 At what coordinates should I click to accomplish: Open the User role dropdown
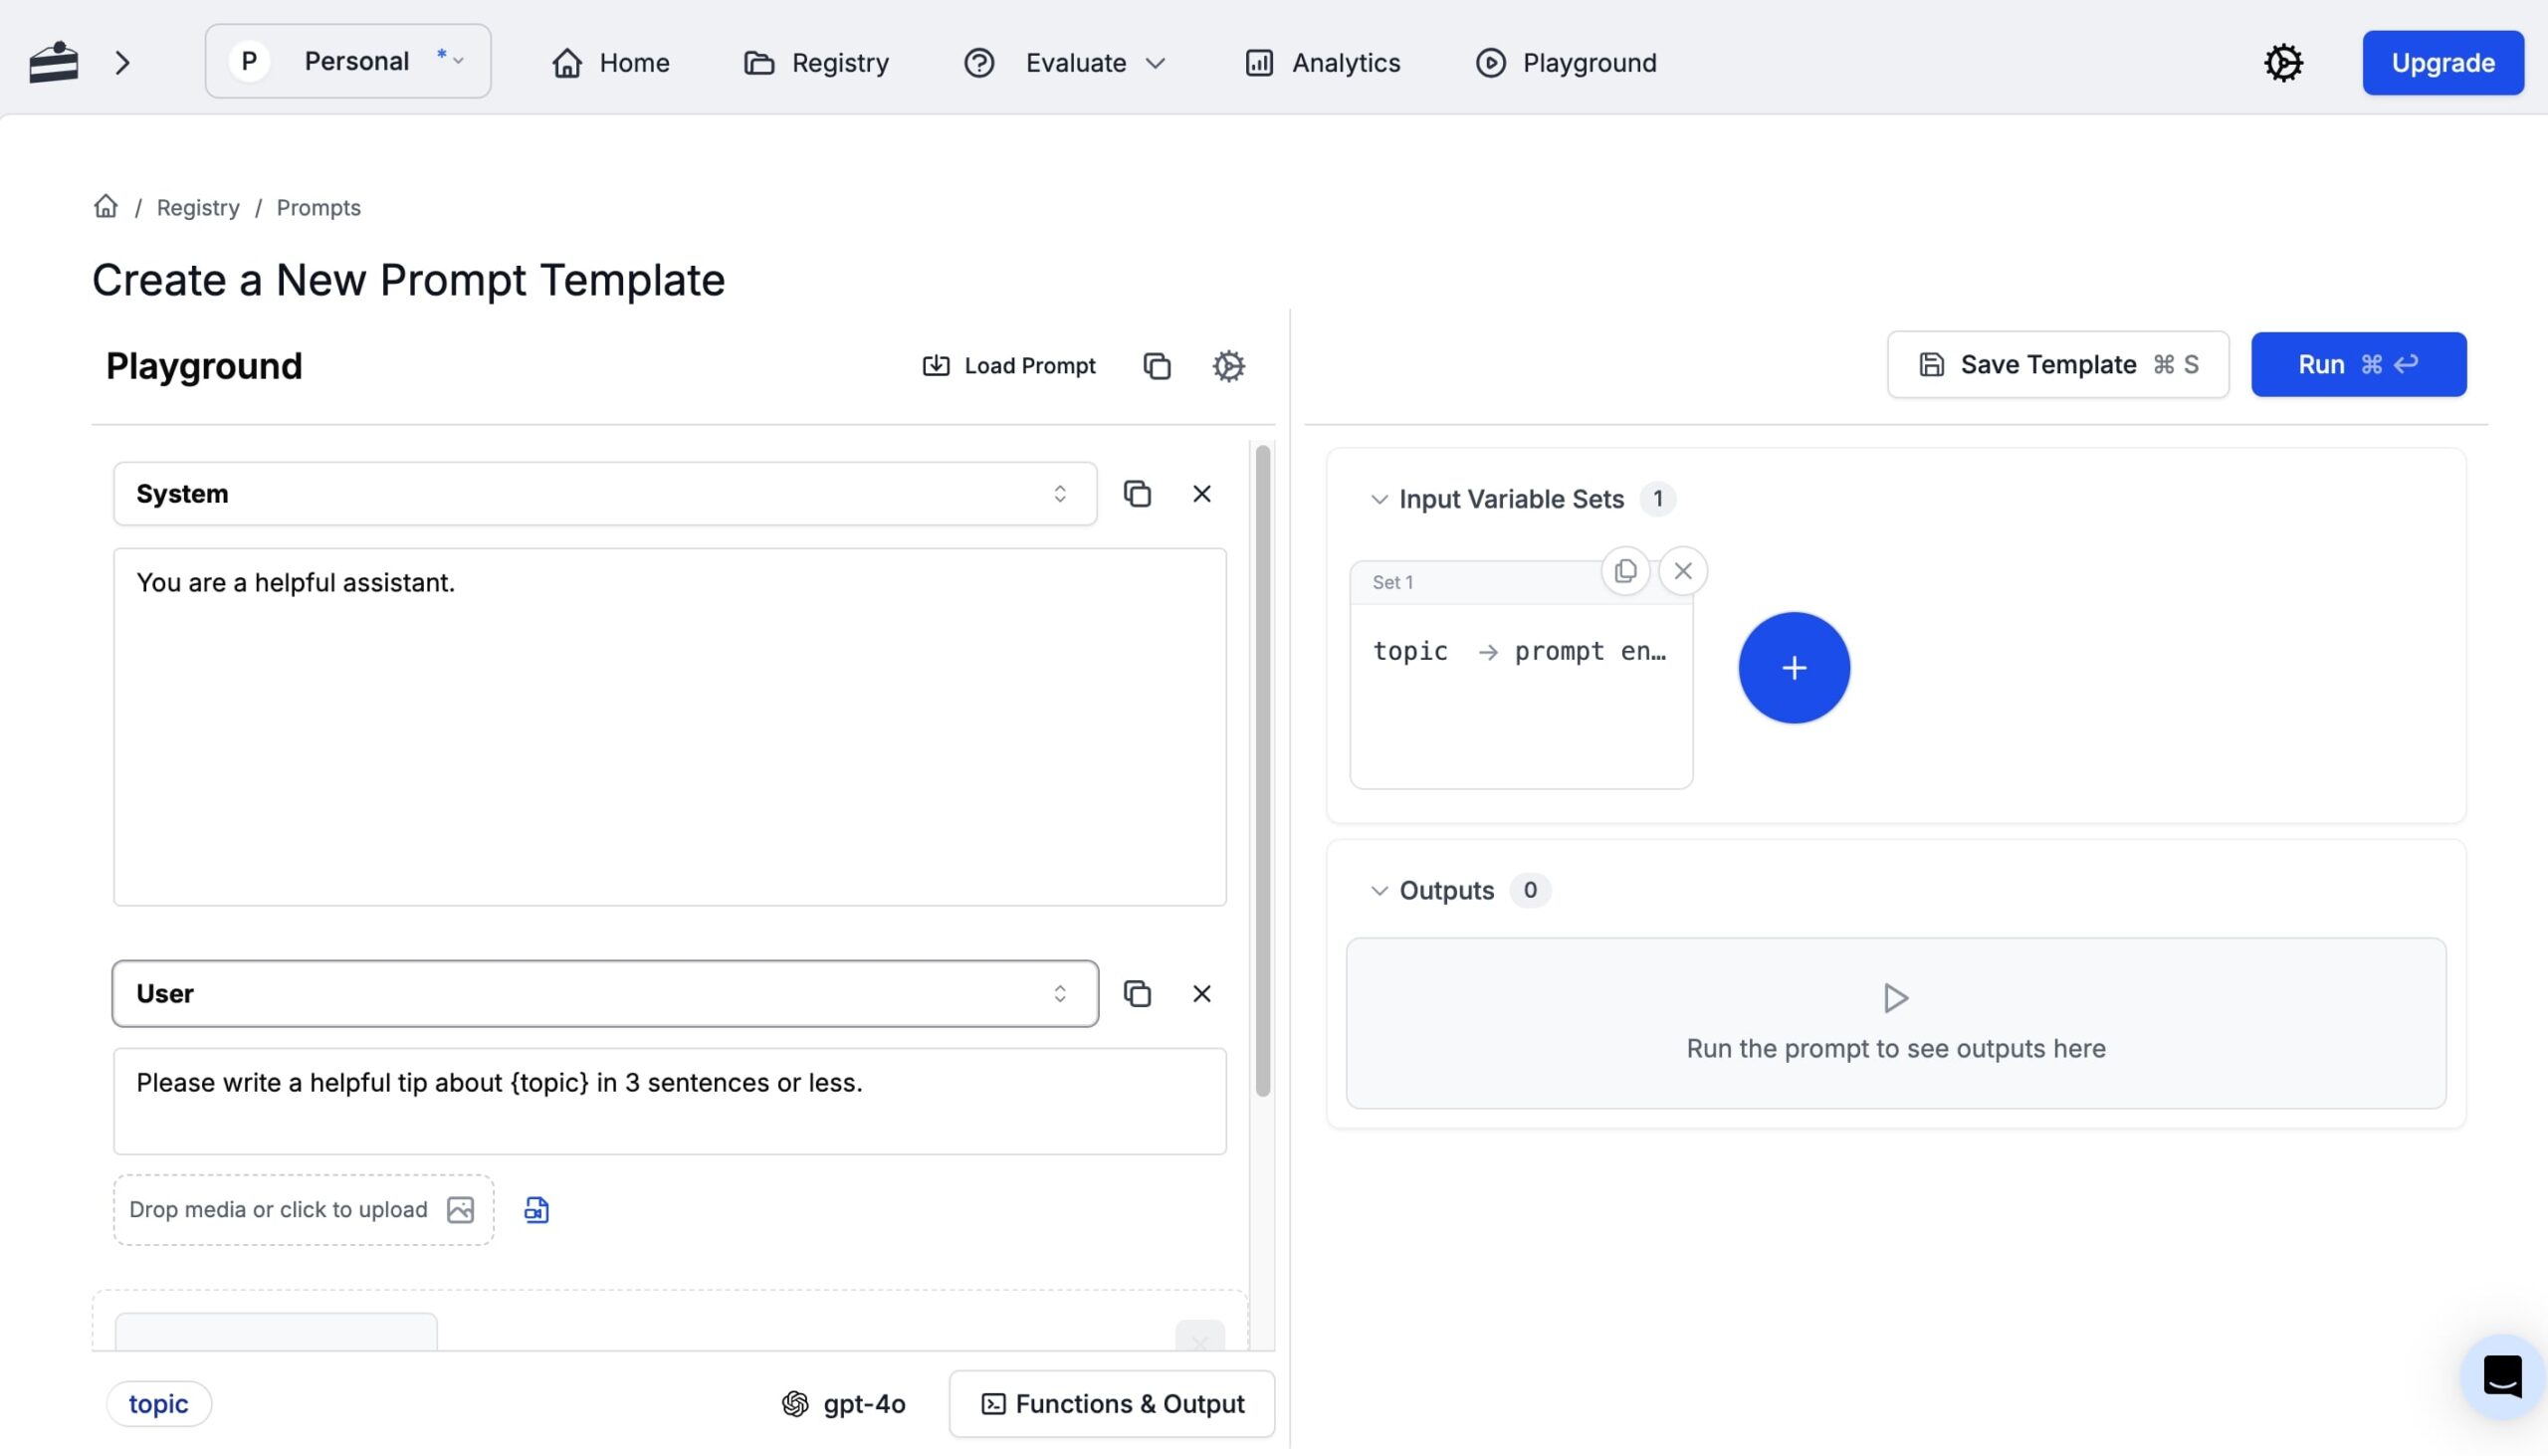pyautogui.click(x=604, y=994)
